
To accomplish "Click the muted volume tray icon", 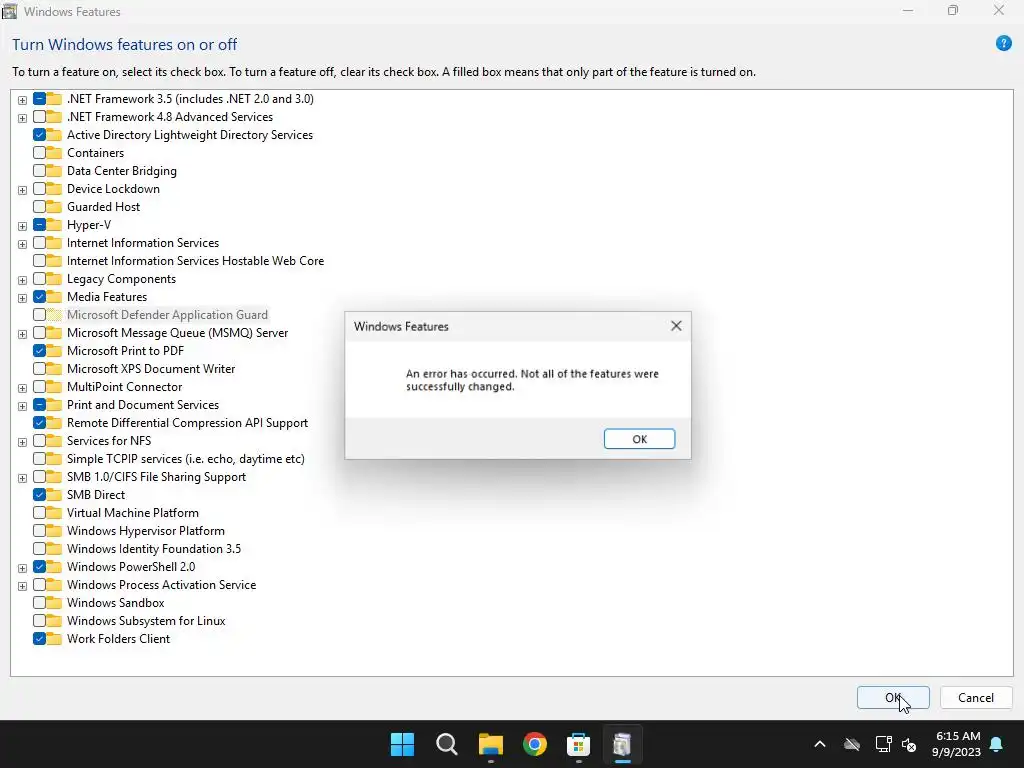I will [908, 744].
